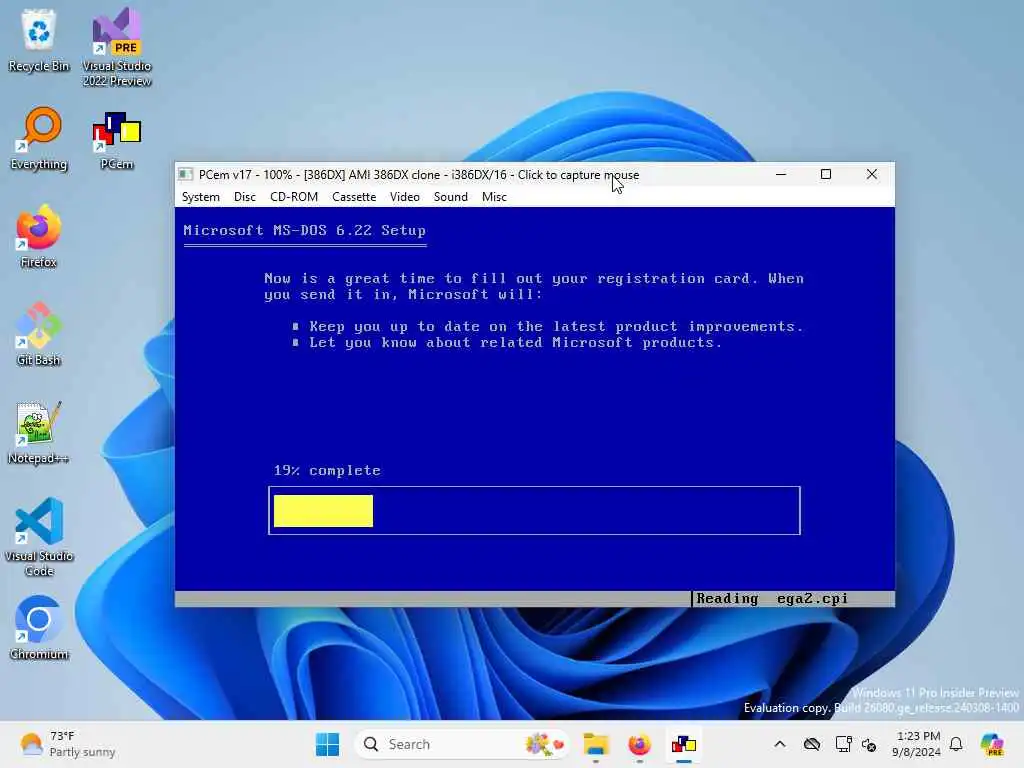Switch to Firefox in the taskbar
1024x768 pixels.
(639, 744)
